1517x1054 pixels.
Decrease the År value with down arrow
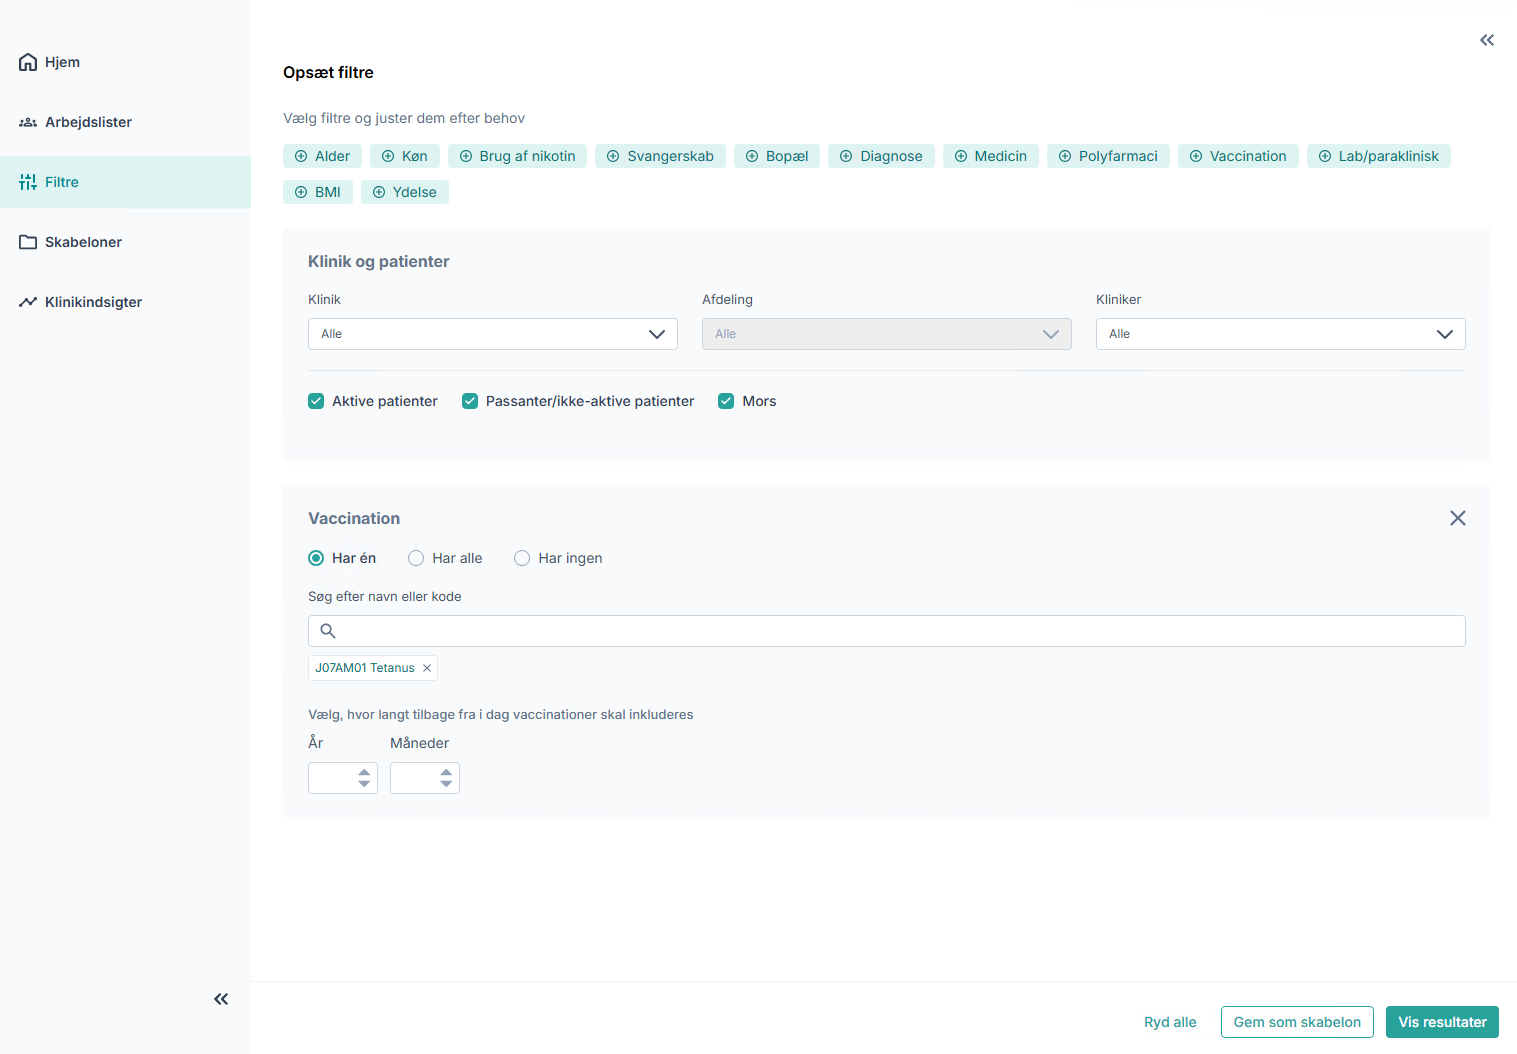pyautogui.click(x=364, y=784)
